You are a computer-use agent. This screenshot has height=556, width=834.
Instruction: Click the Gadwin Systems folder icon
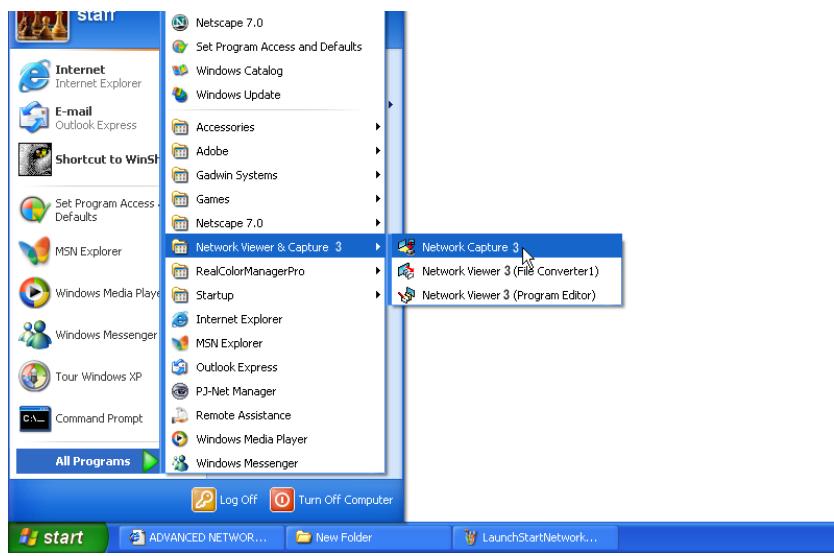click(180, 175)
